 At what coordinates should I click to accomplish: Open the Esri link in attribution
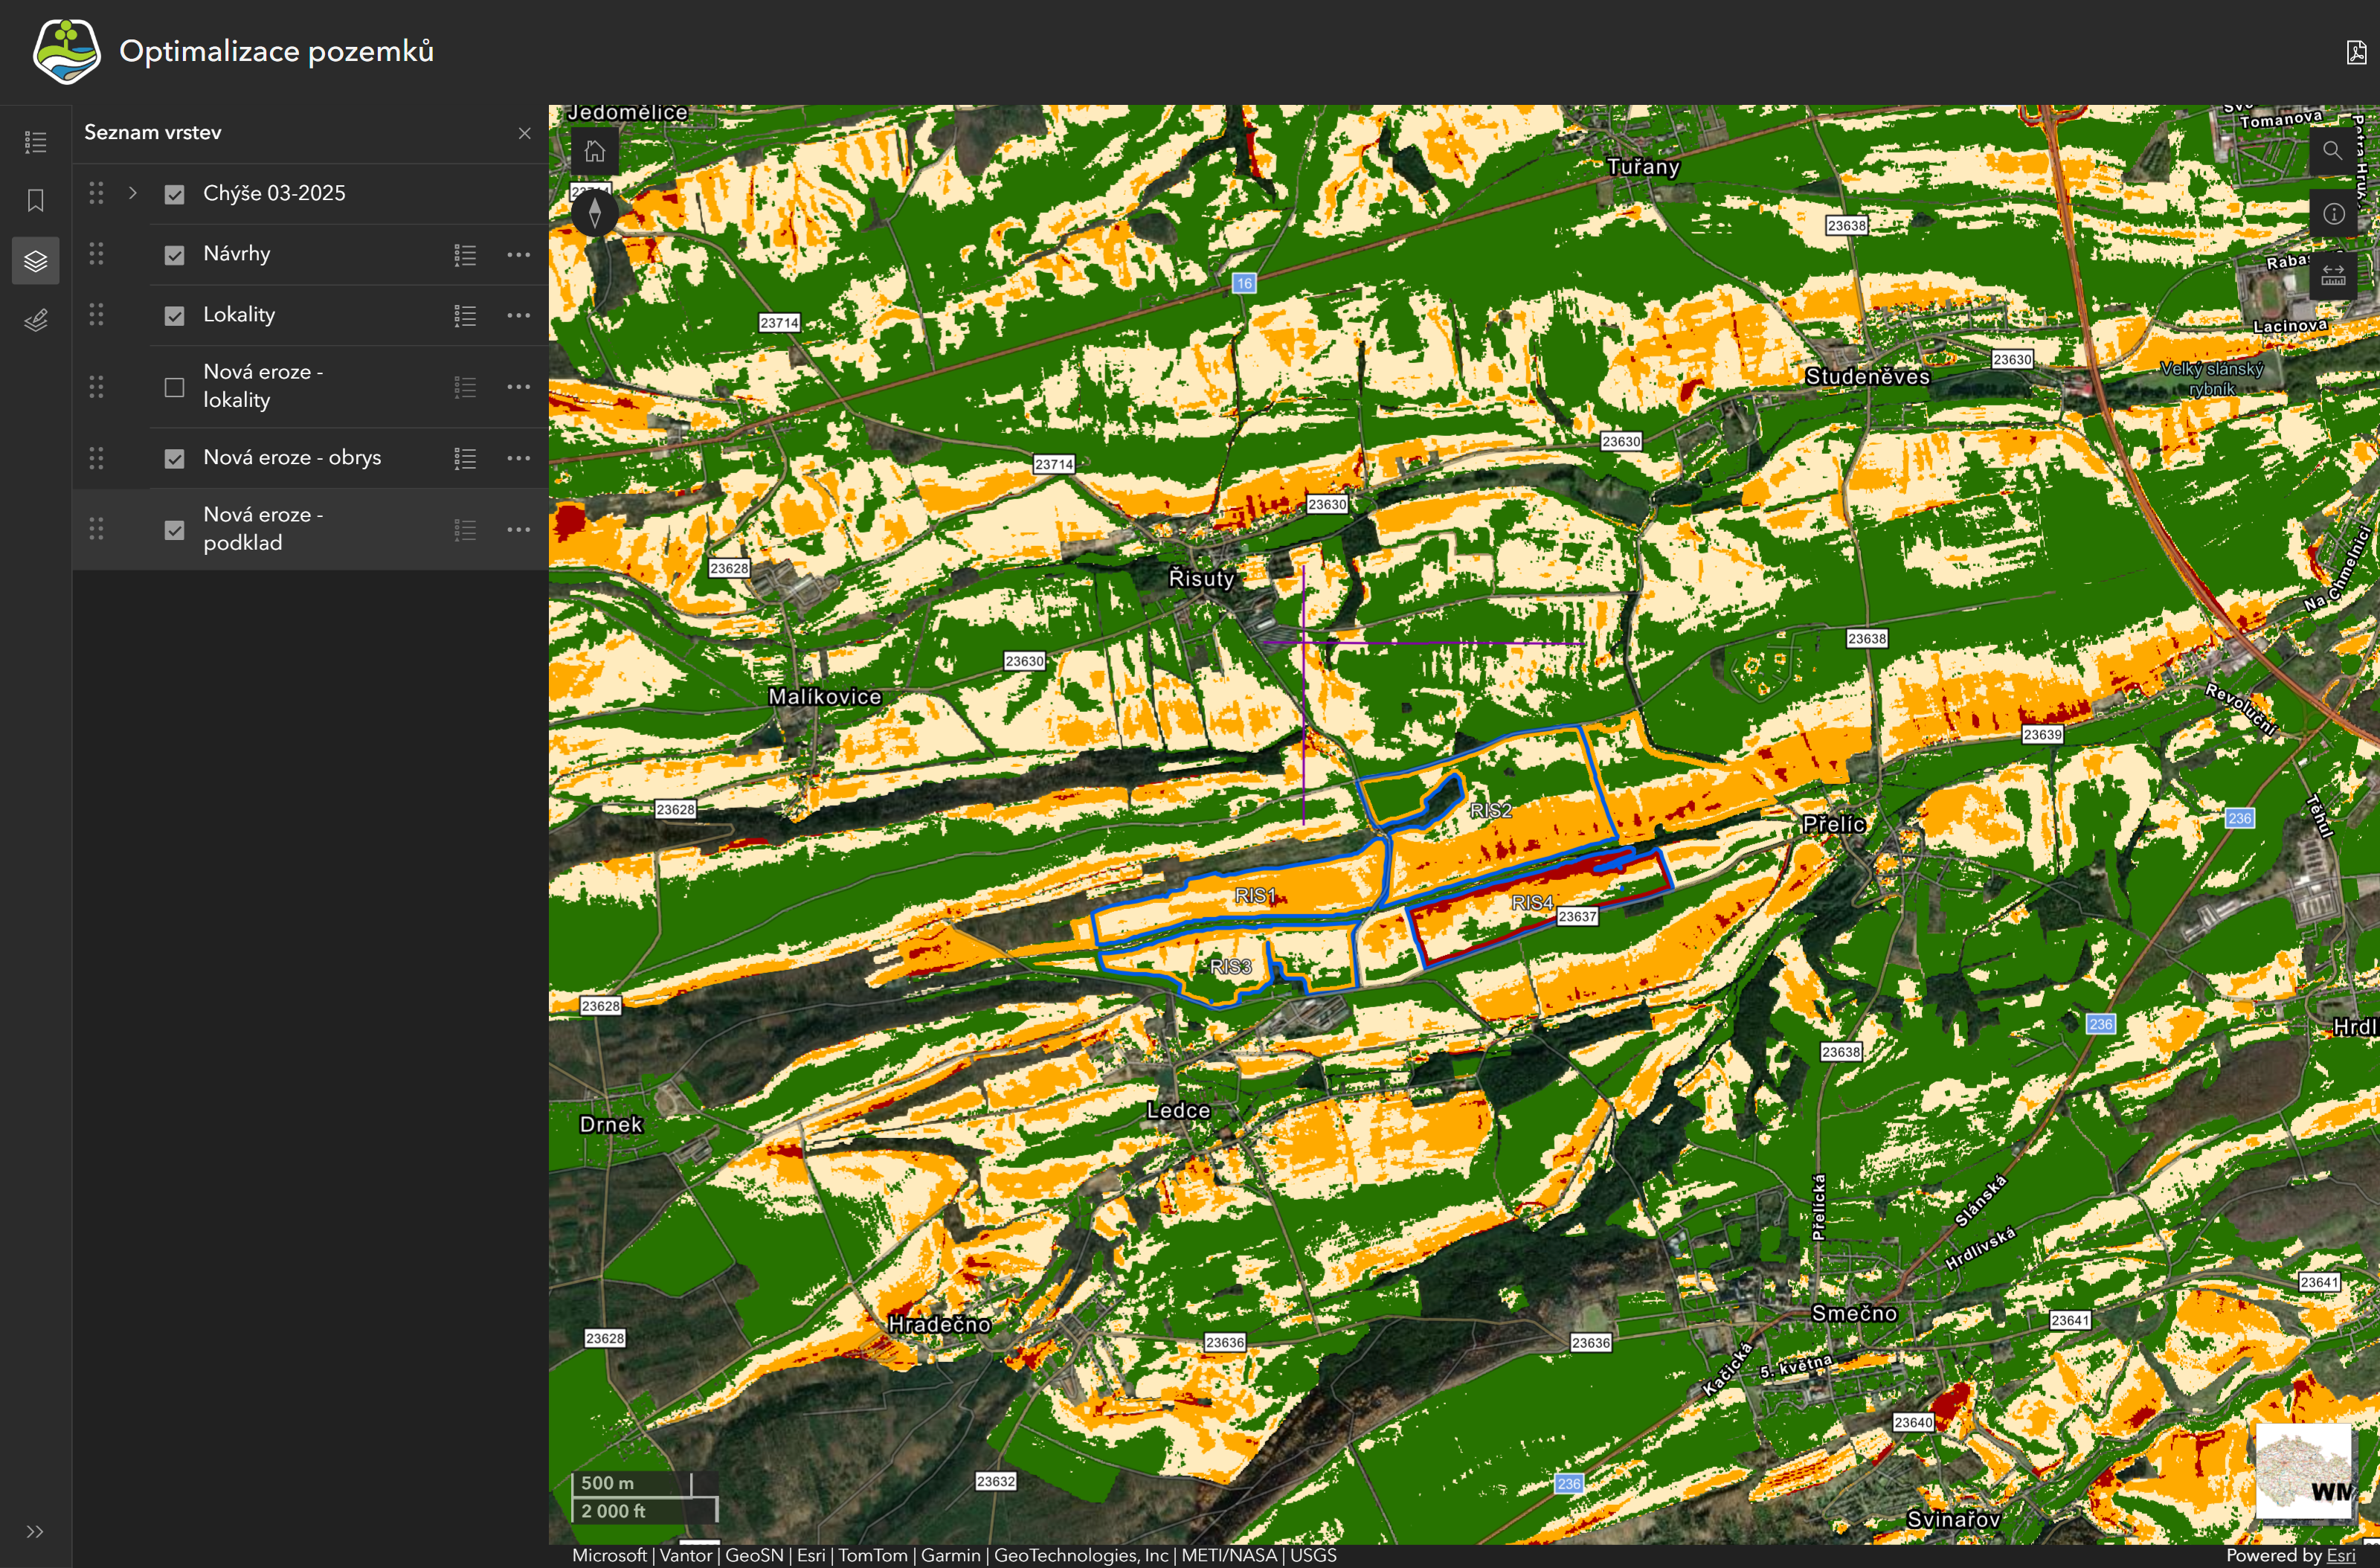pos(2340,1555)
